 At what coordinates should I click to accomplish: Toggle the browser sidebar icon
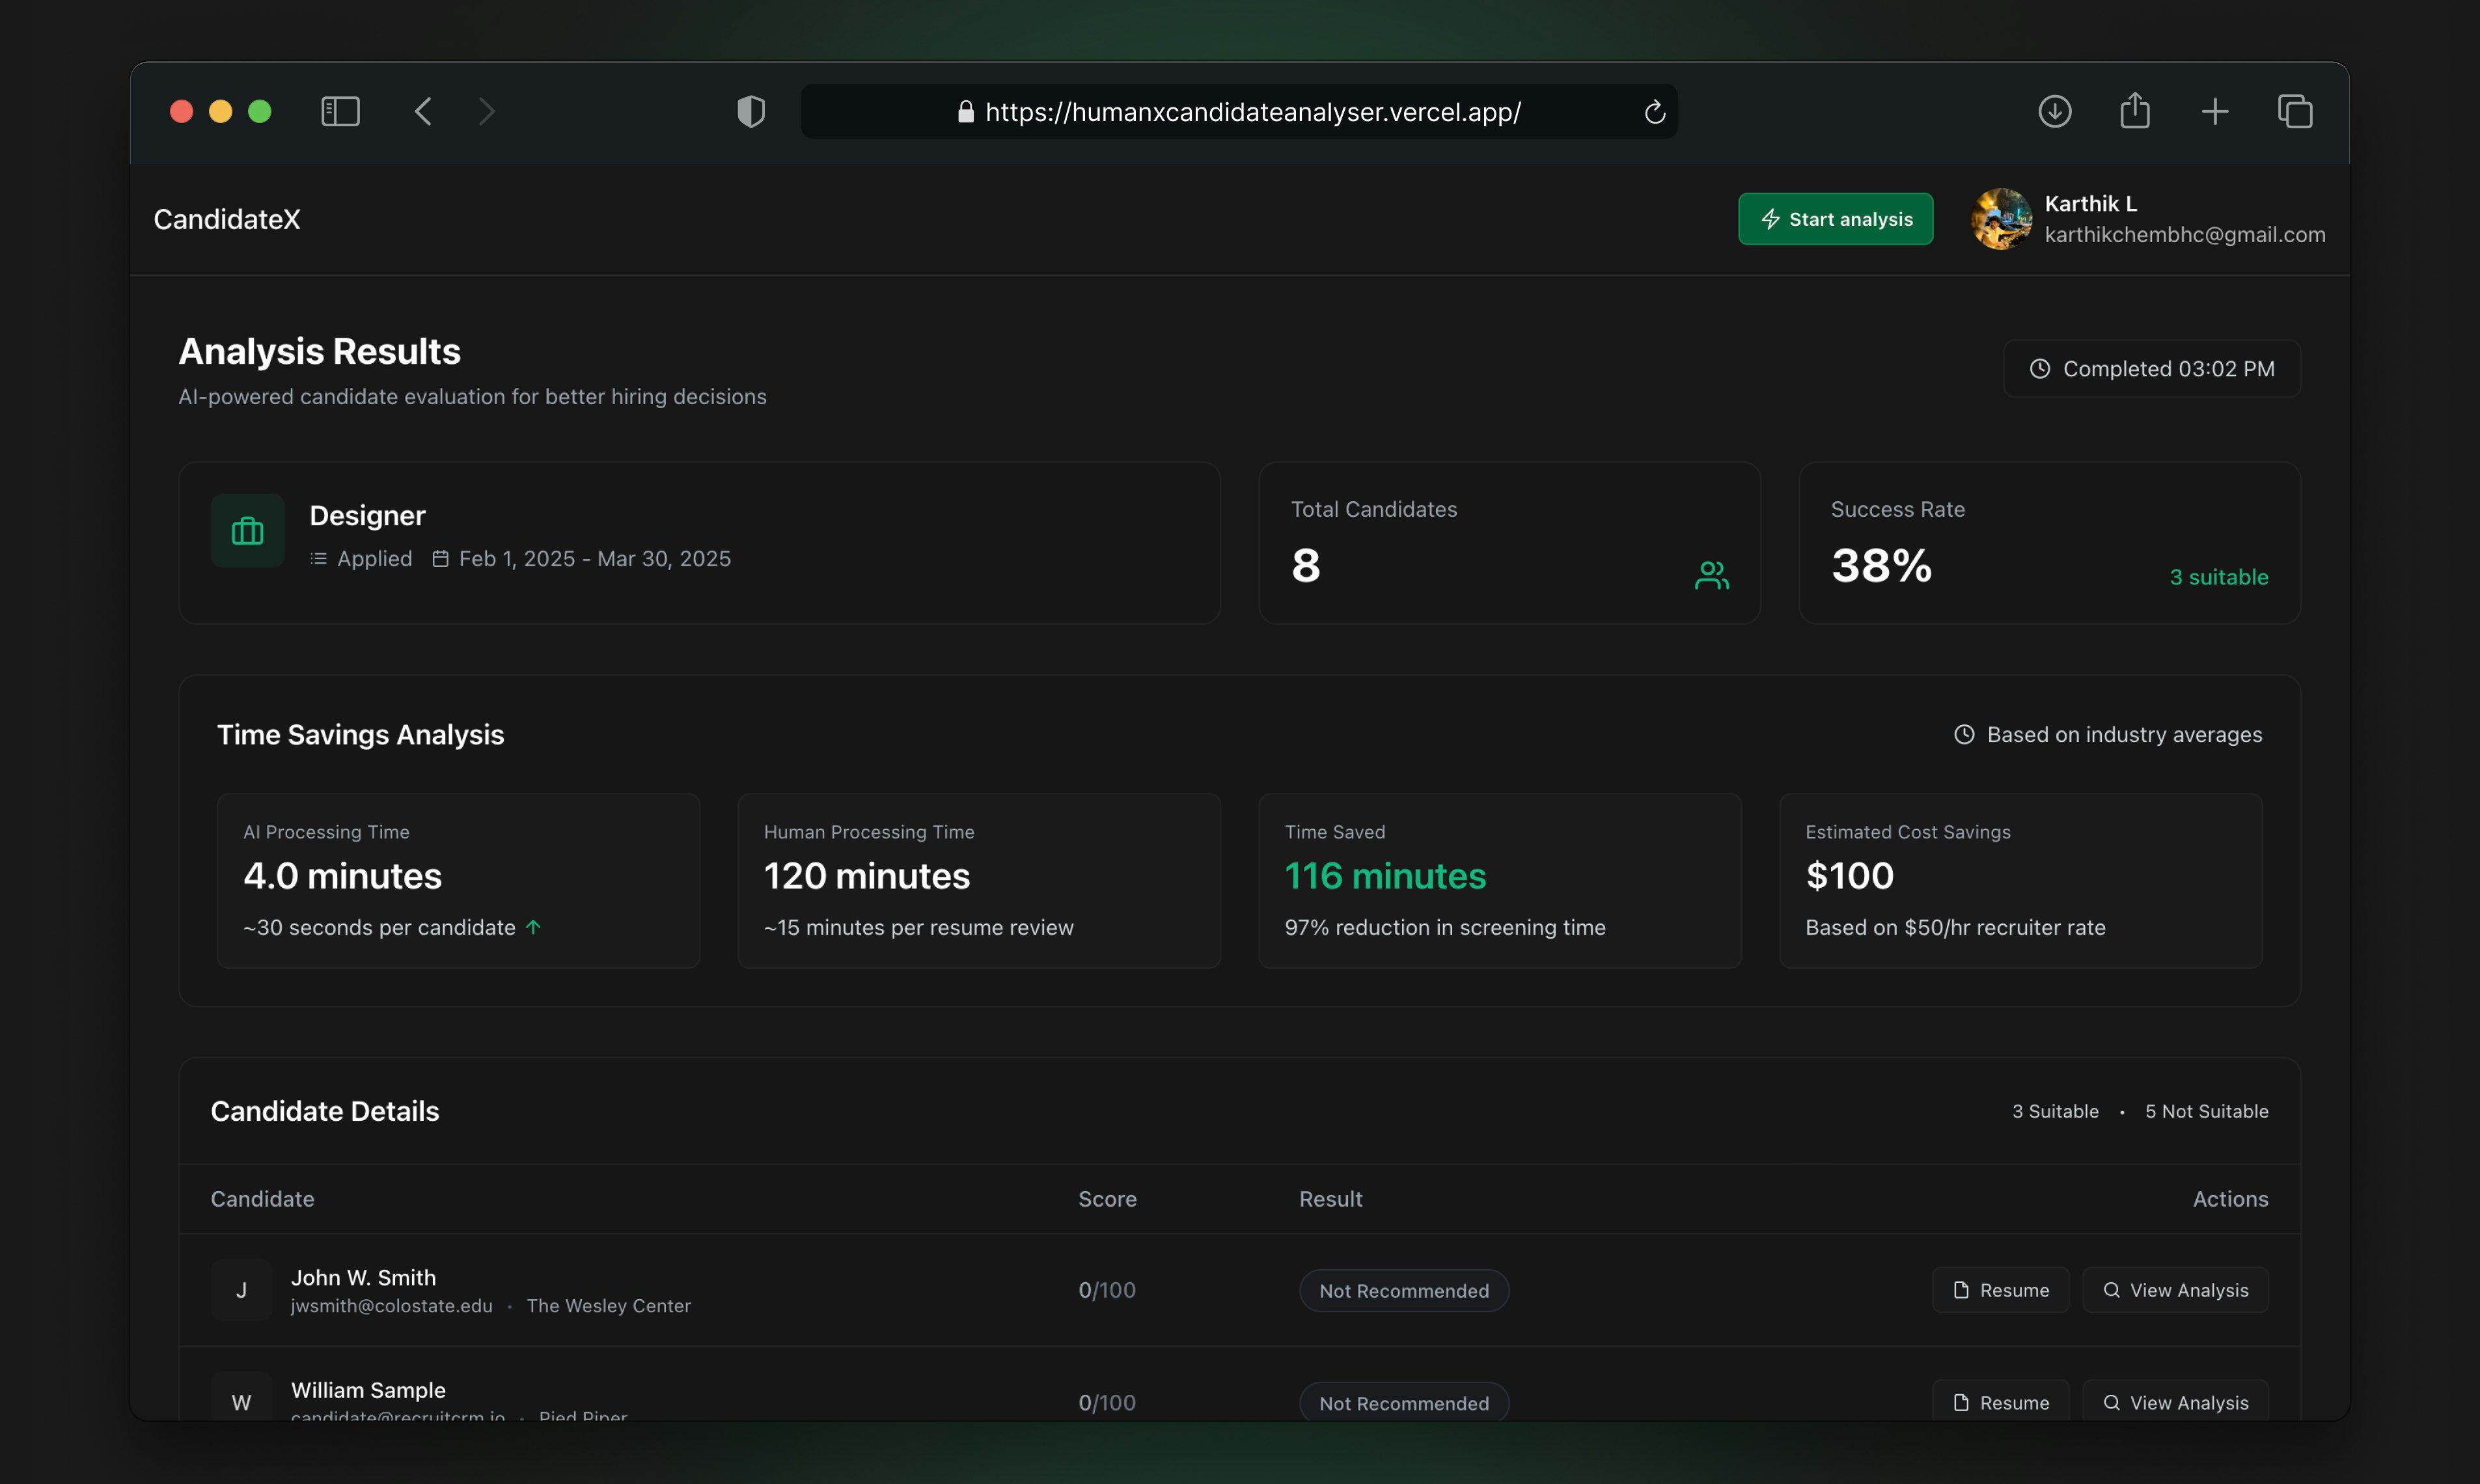[340, 111]
